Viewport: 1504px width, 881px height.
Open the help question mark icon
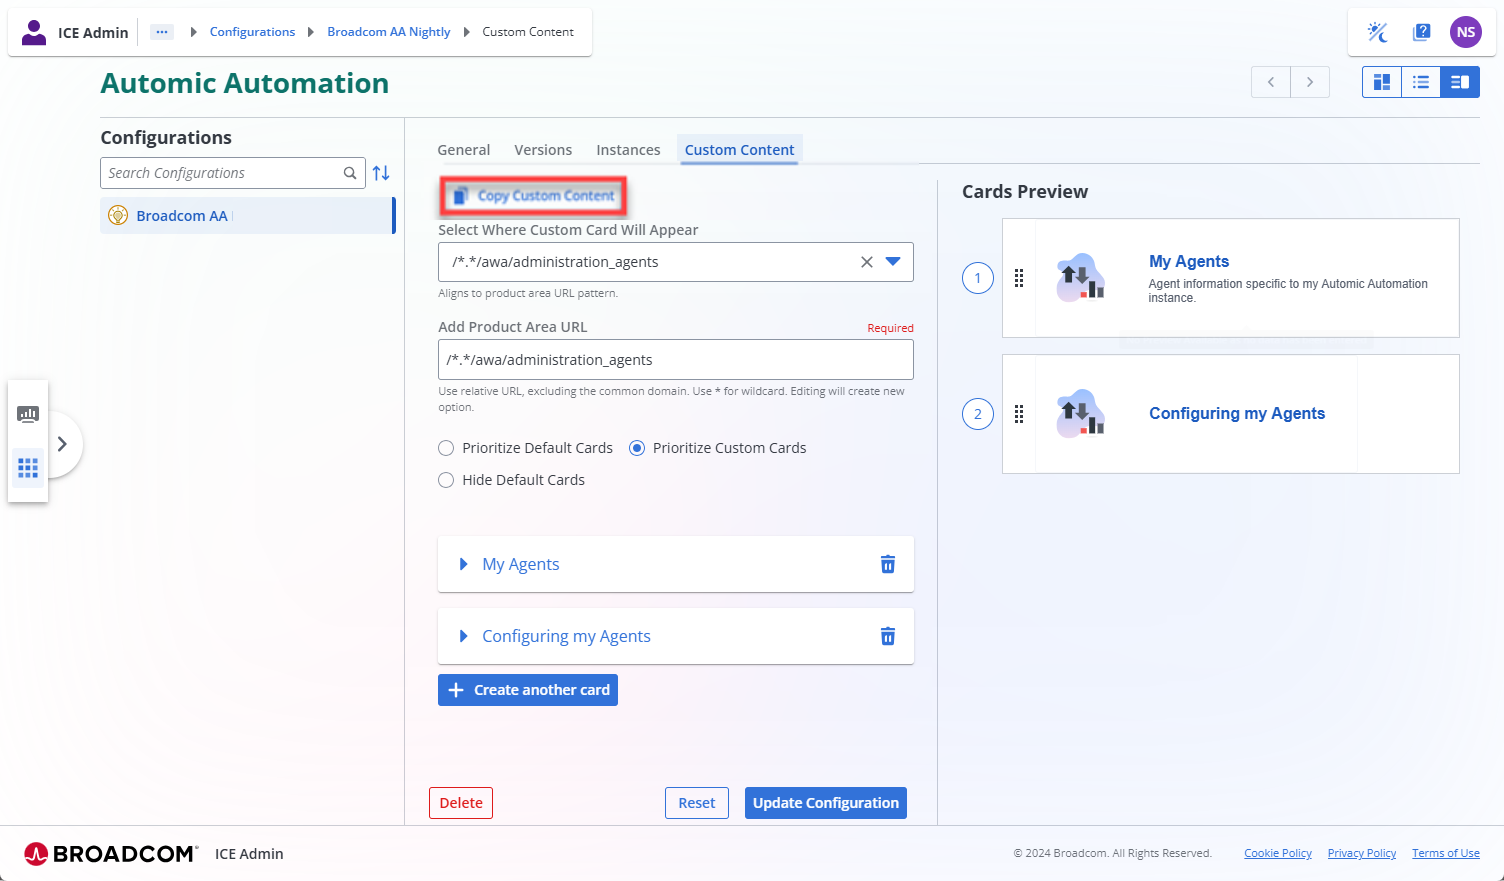(x=1421, y=32)
